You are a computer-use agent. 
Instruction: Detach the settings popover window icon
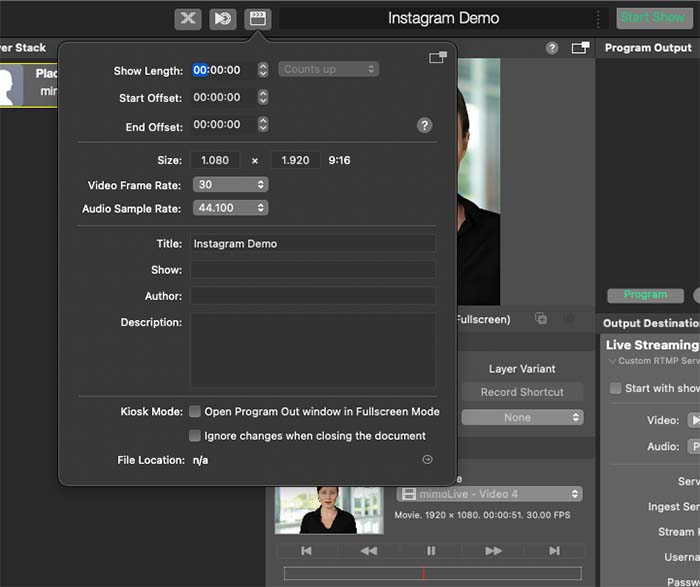438,57
